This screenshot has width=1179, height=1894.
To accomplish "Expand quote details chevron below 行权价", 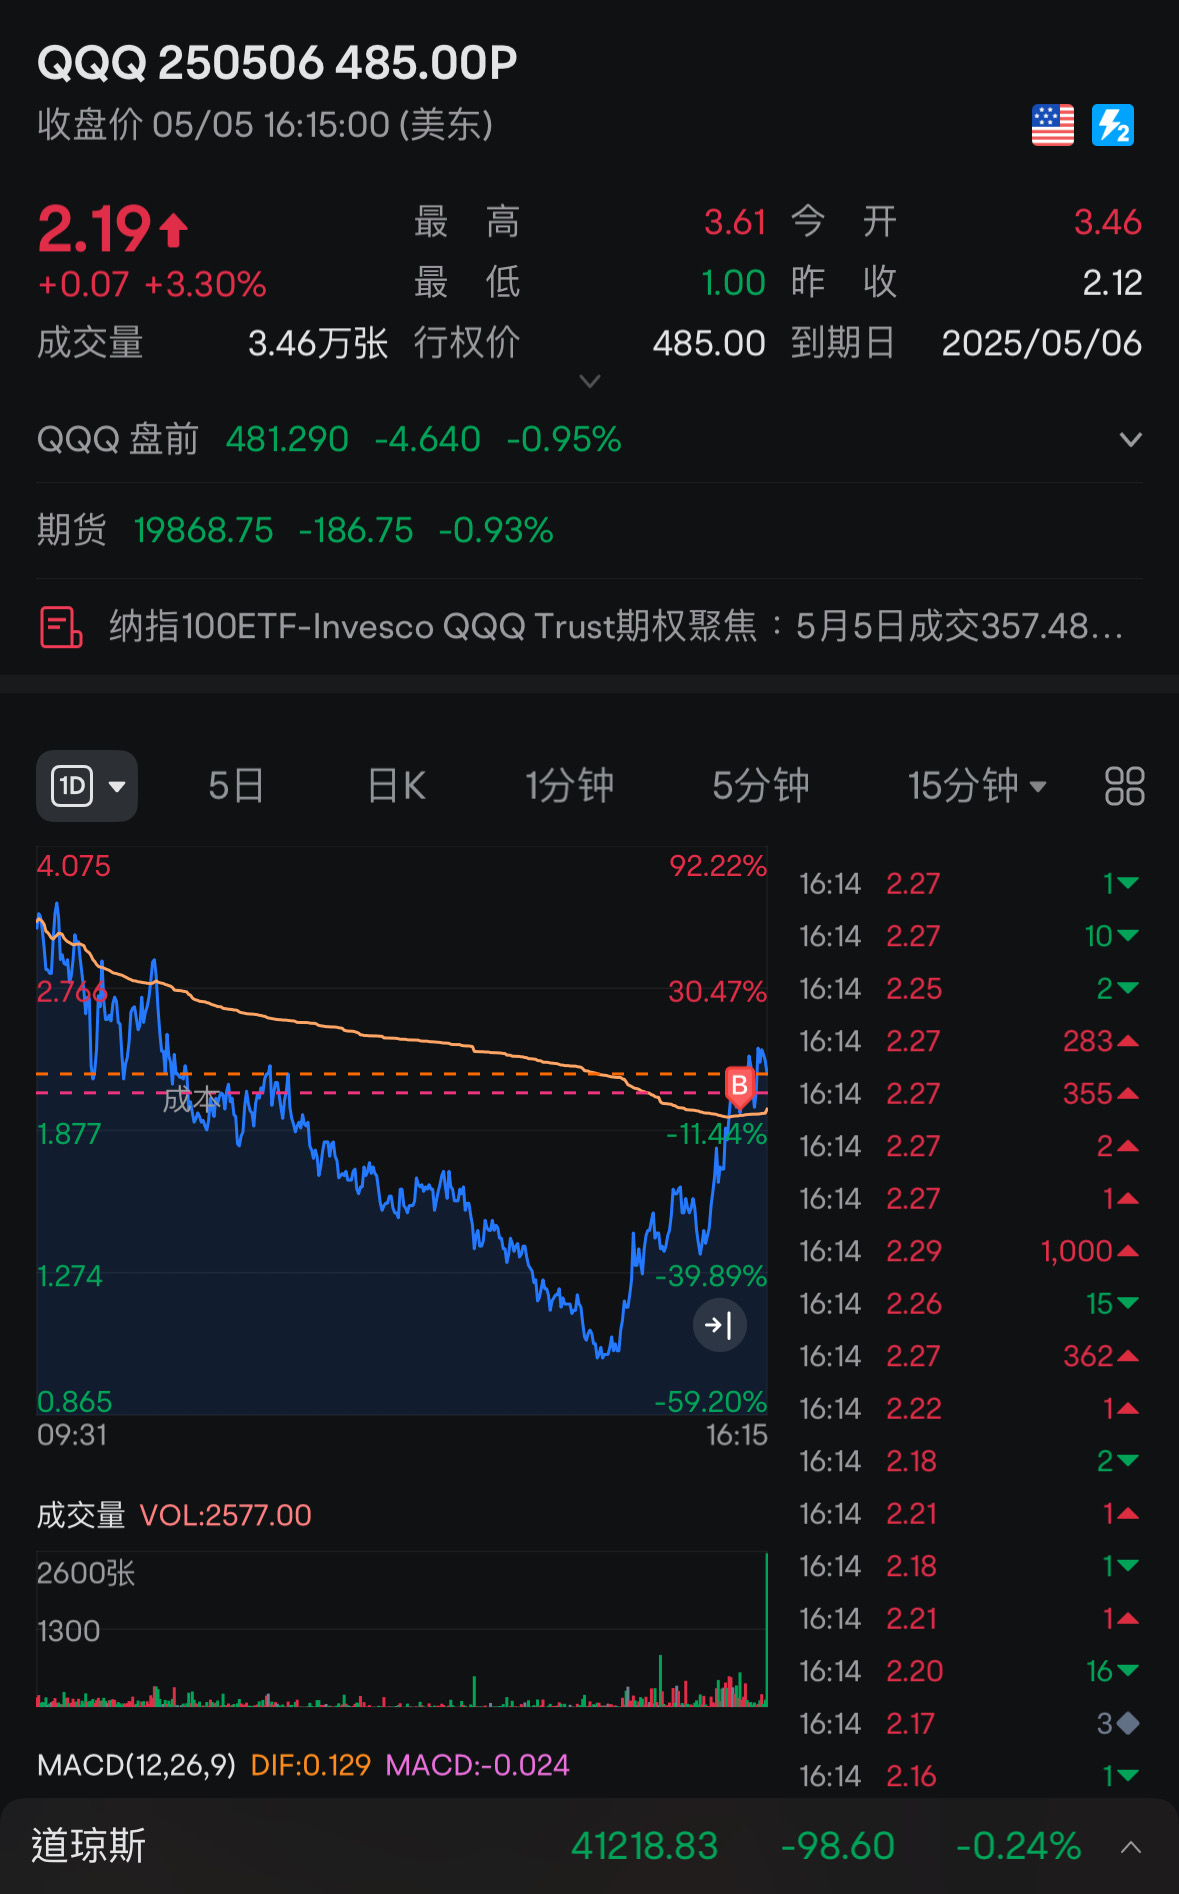I will click(590, 381).
